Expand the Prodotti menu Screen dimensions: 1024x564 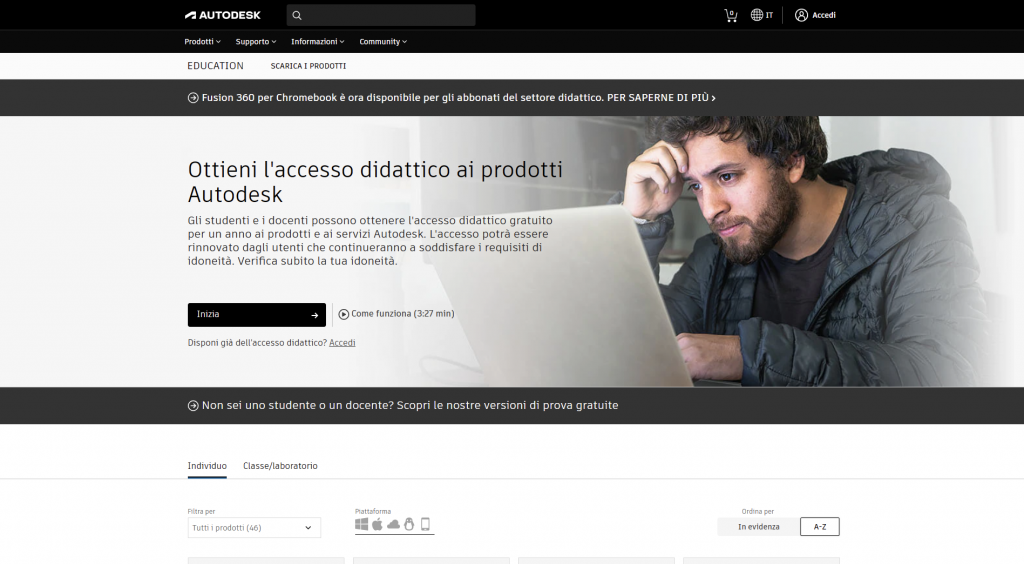202,42
